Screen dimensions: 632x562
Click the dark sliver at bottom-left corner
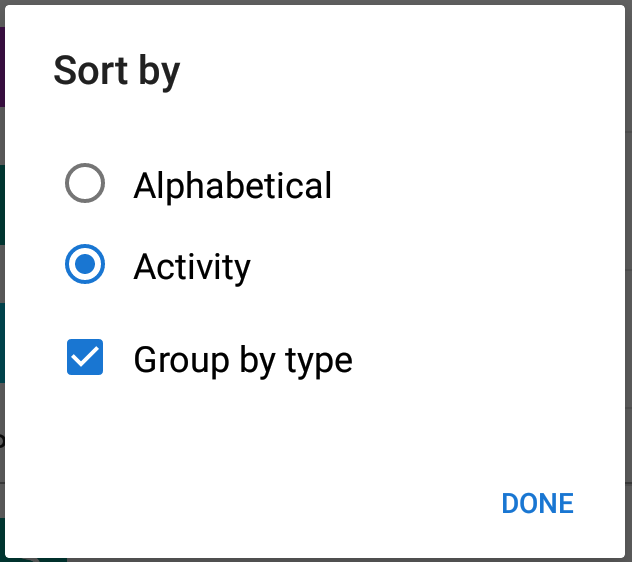pyautogui.click(x=3, y=540)
